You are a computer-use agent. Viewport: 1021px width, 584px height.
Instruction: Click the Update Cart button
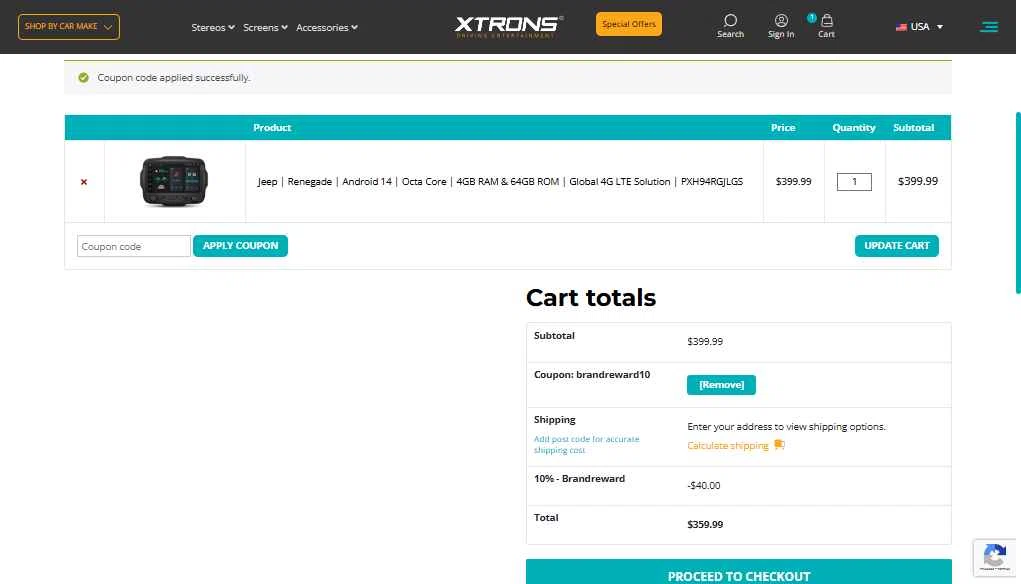pyautogui.click(x=897, y=246)
